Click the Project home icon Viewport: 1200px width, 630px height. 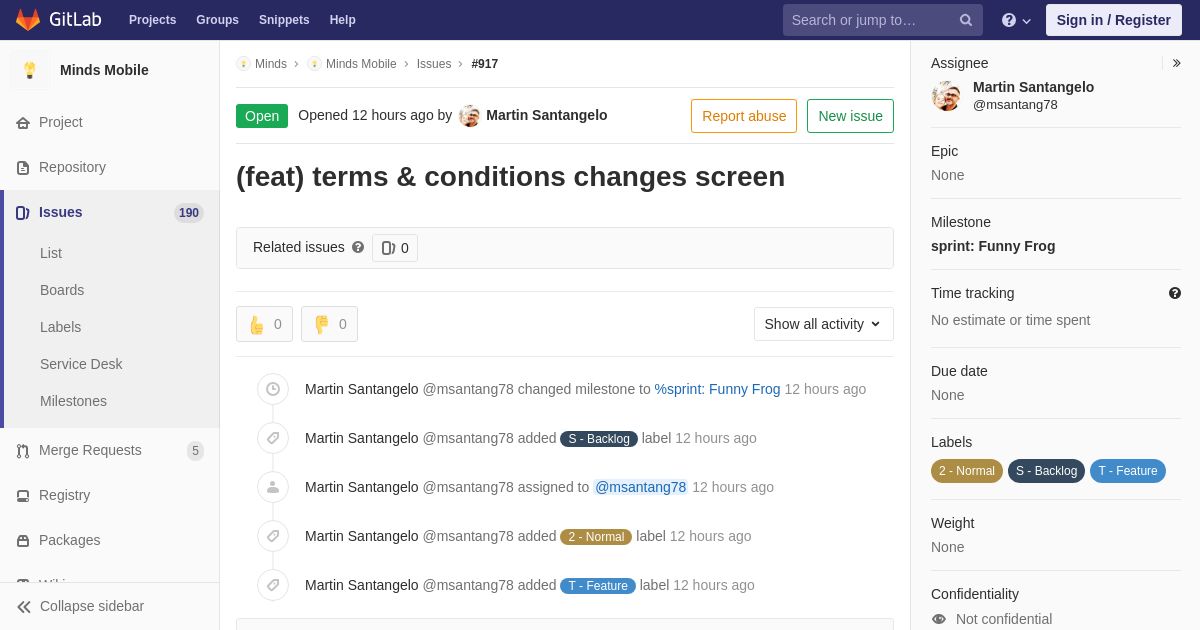coord(23,123)
